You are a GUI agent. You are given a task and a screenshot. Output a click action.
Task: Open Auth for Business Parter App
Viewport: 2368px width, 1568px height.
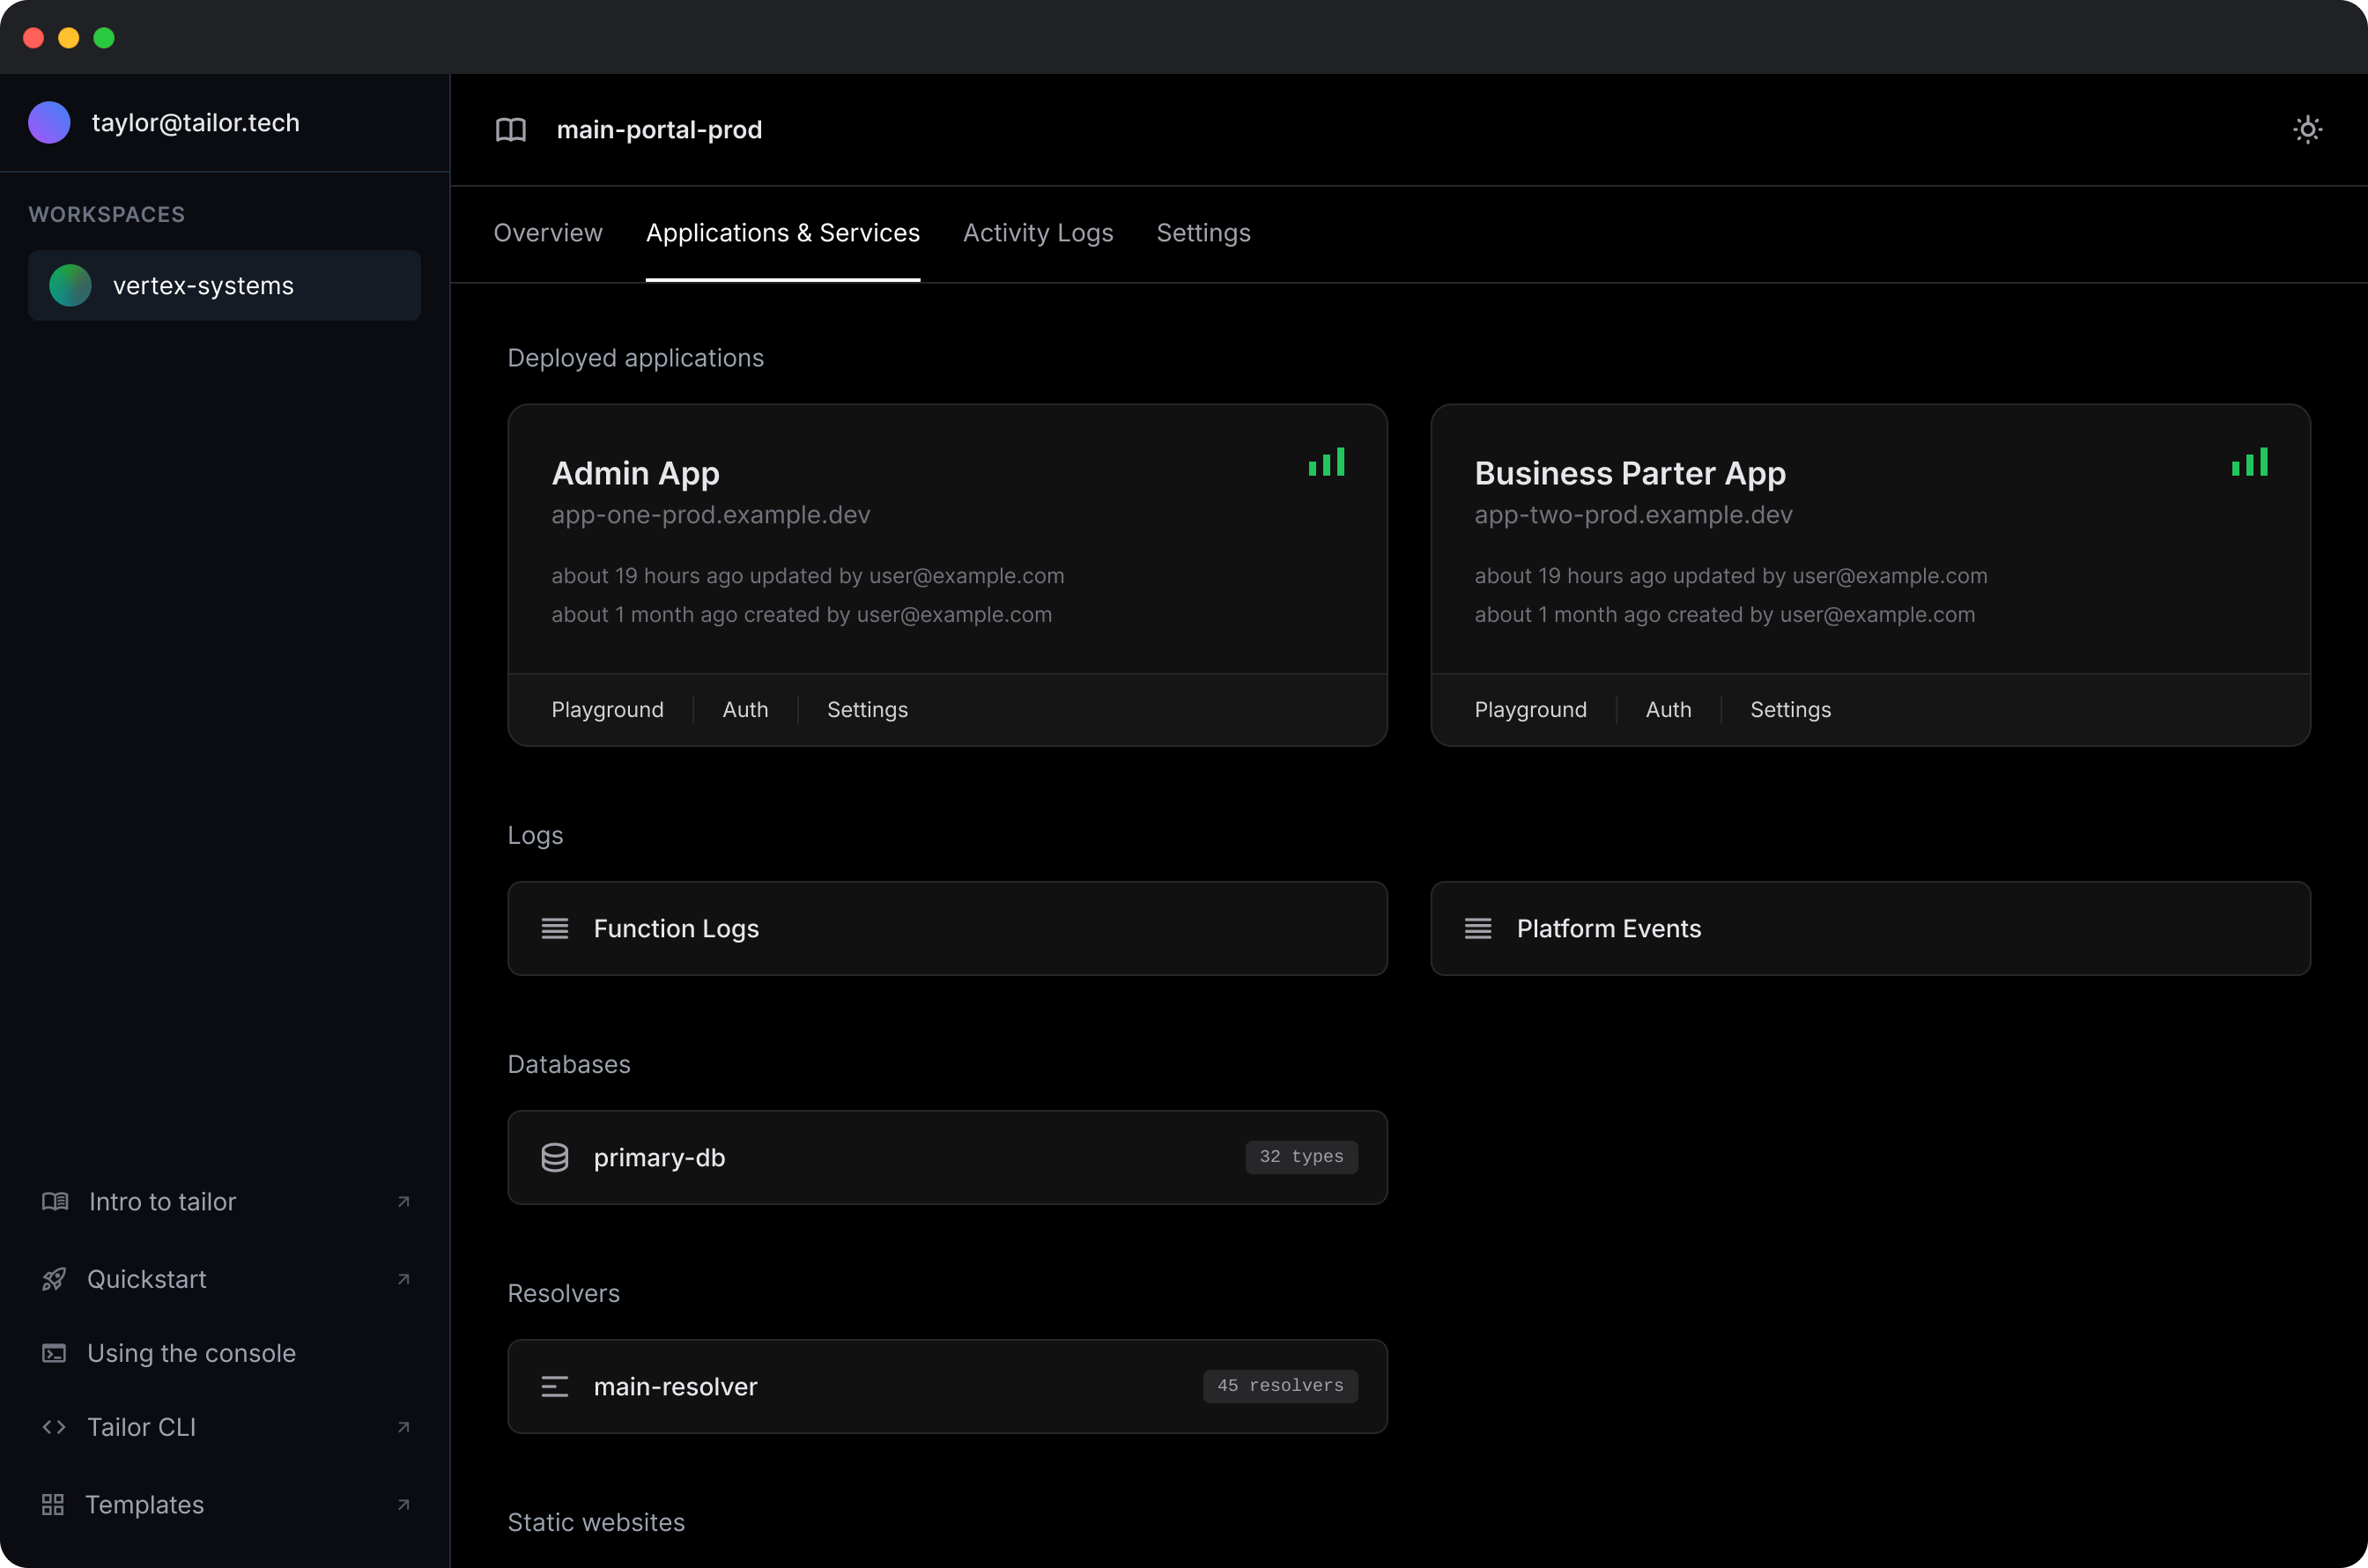(1668, 709)
